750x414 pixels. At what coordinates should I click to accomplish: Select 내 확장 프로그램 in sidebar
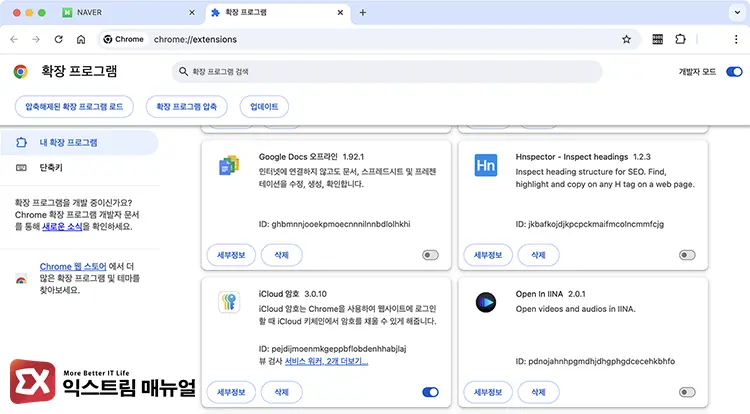[79, 142]
